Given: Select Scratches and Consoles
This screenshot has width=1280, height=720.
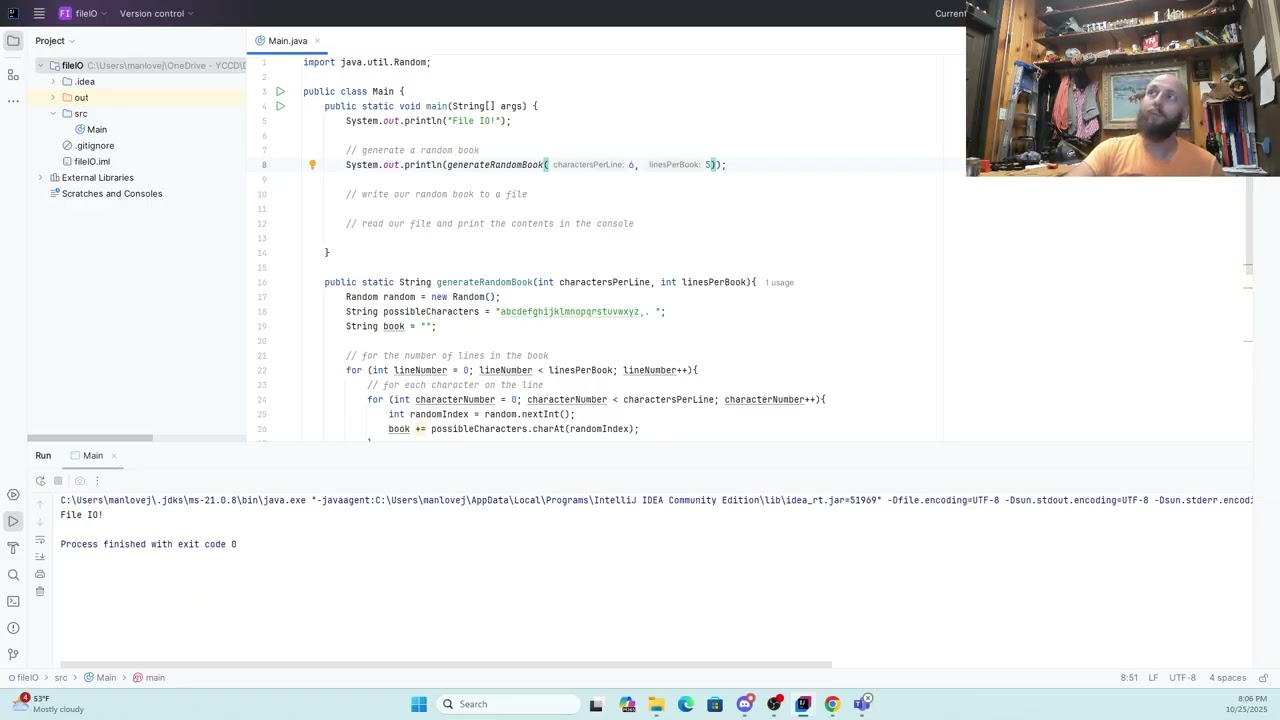Looking at the screenshot, I should coord(105,194).
